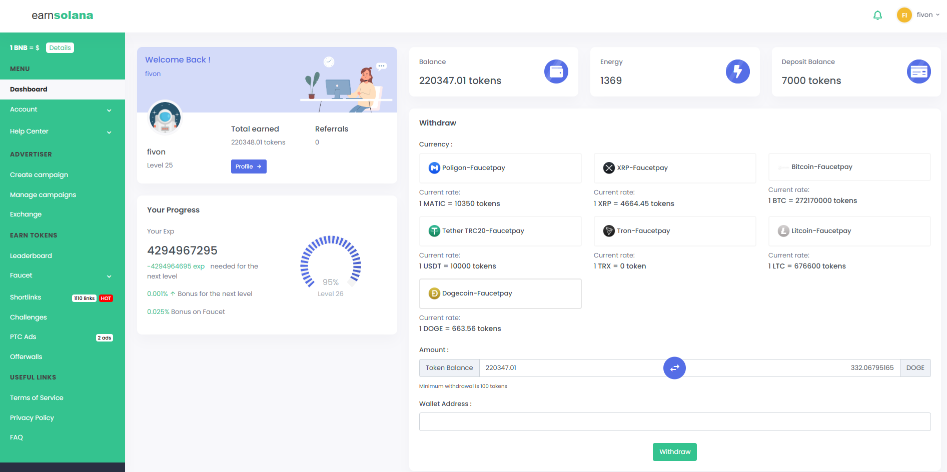
Task: Expand the Help Center menu
Action: tap(62, 131)
